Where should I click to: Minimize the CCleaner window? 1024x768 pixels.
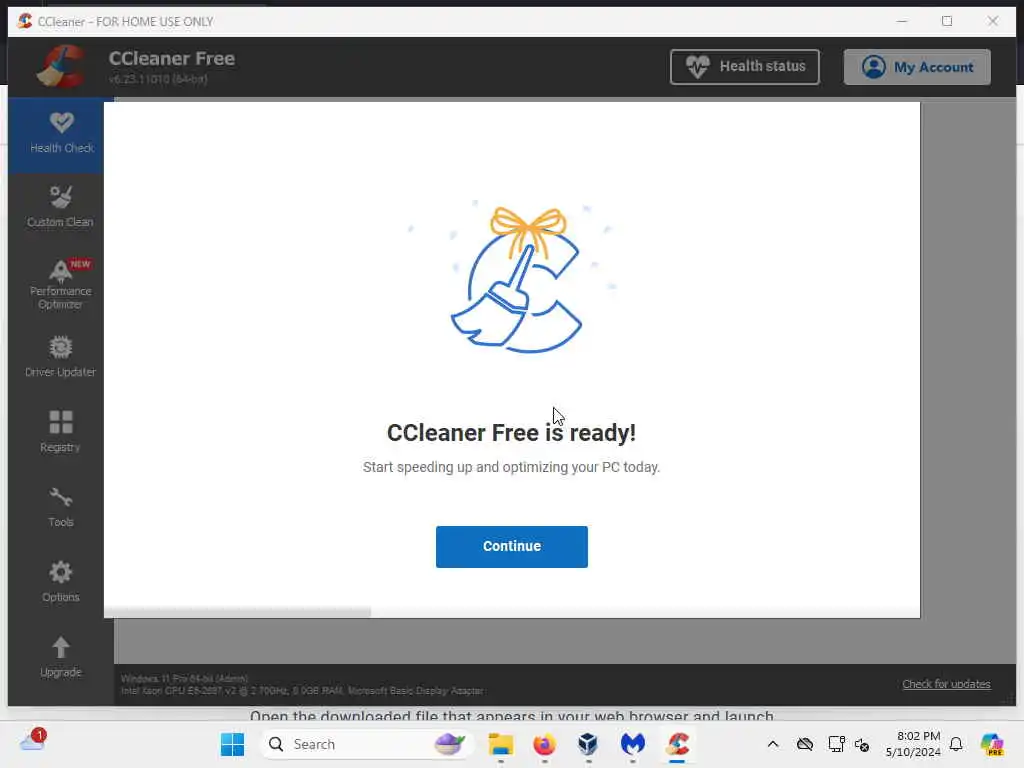pyautogui.click(x=902, y=22)
